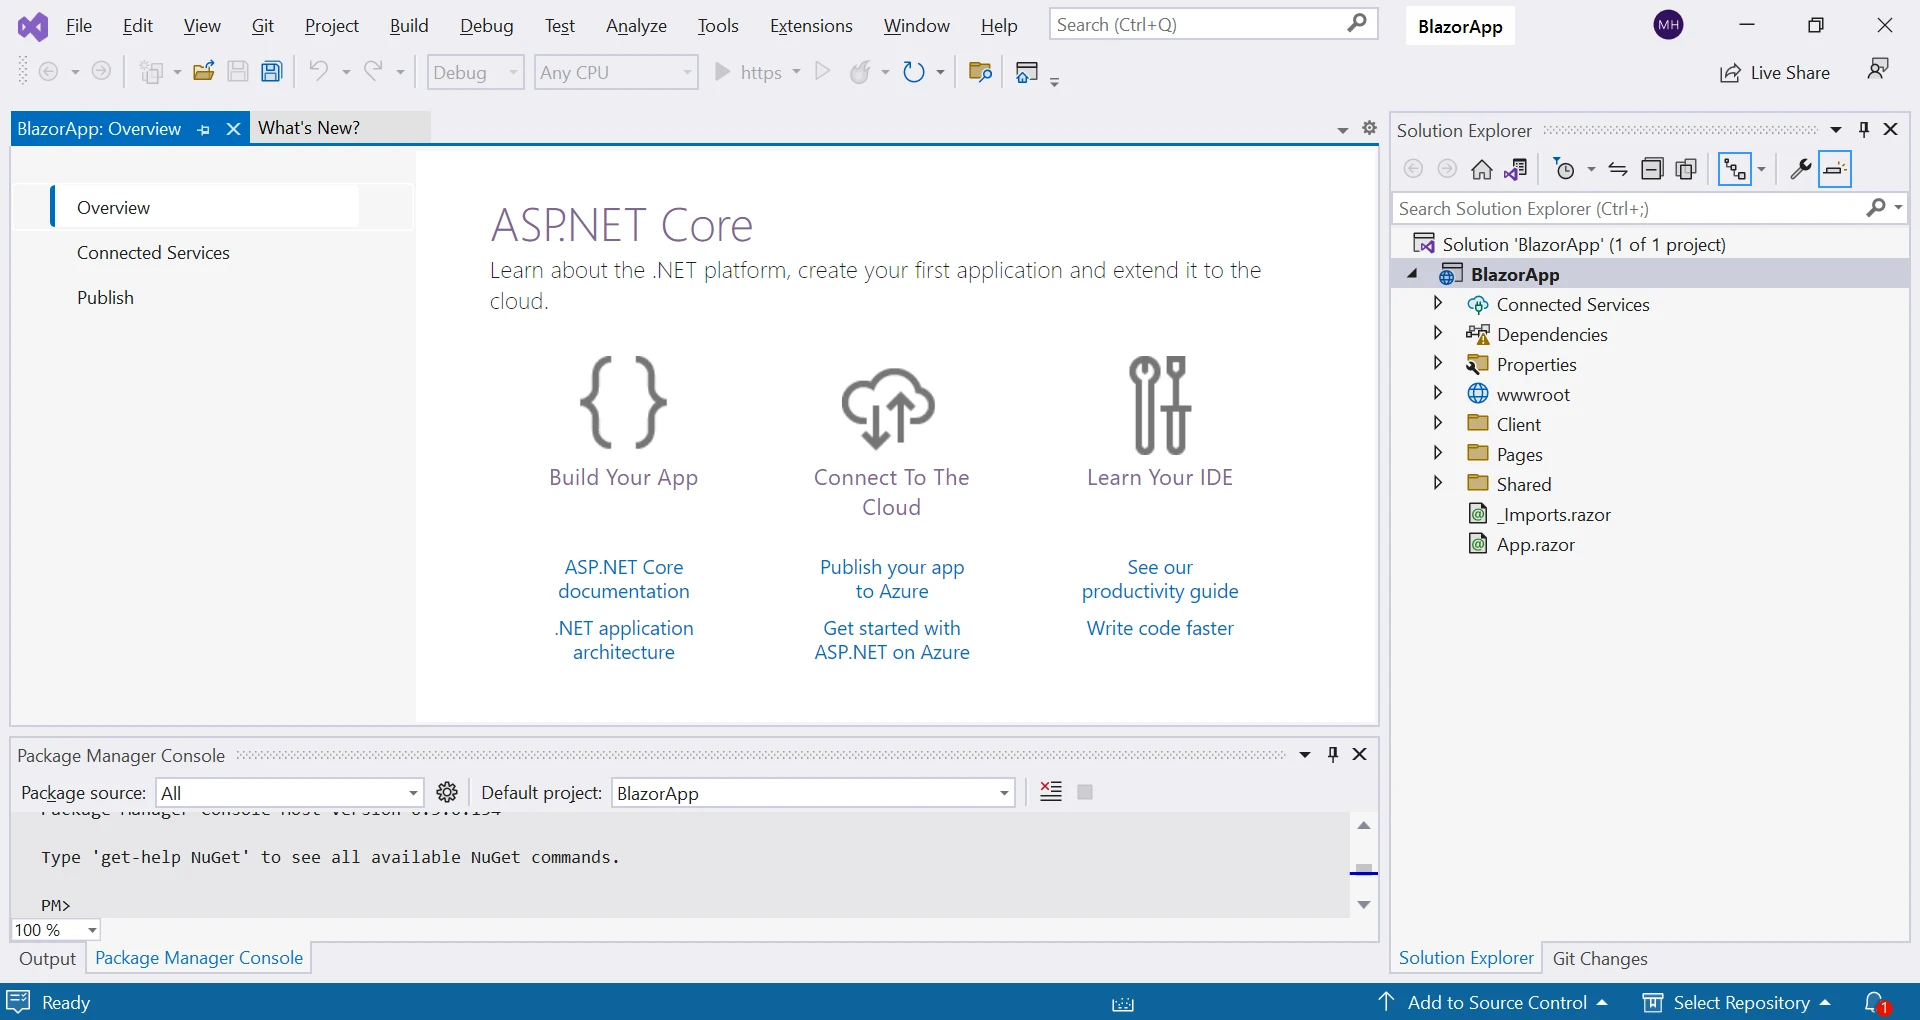Open the Build menu

(x=409, y=26)
